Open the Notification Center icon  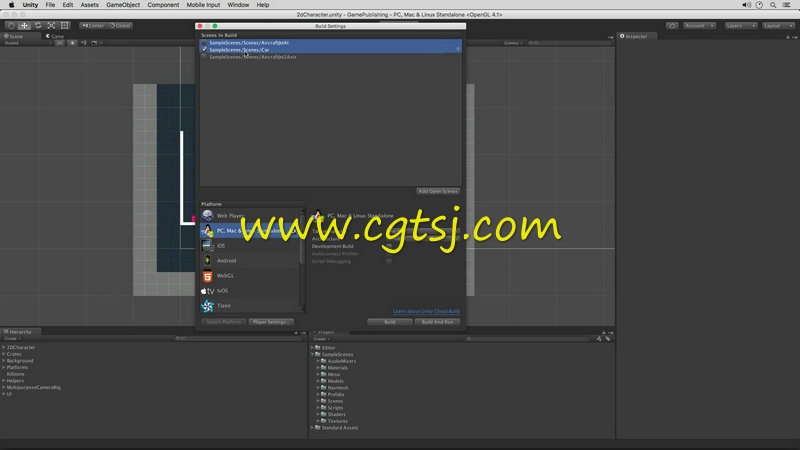point(787,5)
